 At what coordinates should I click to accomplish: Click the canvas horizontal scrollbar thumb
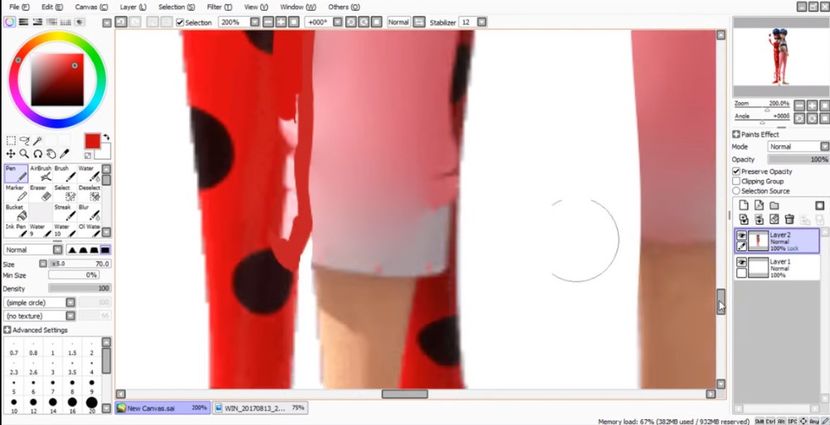coord(404,394)
